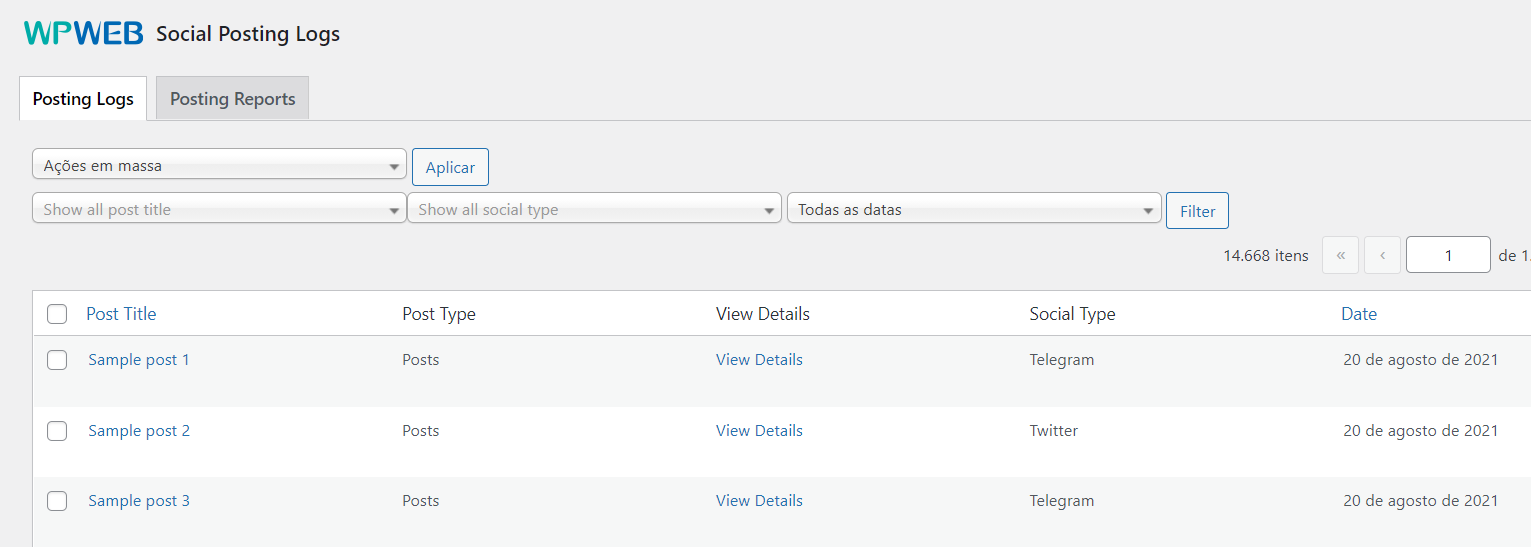Click the Aplicar button

click(450, 167)
